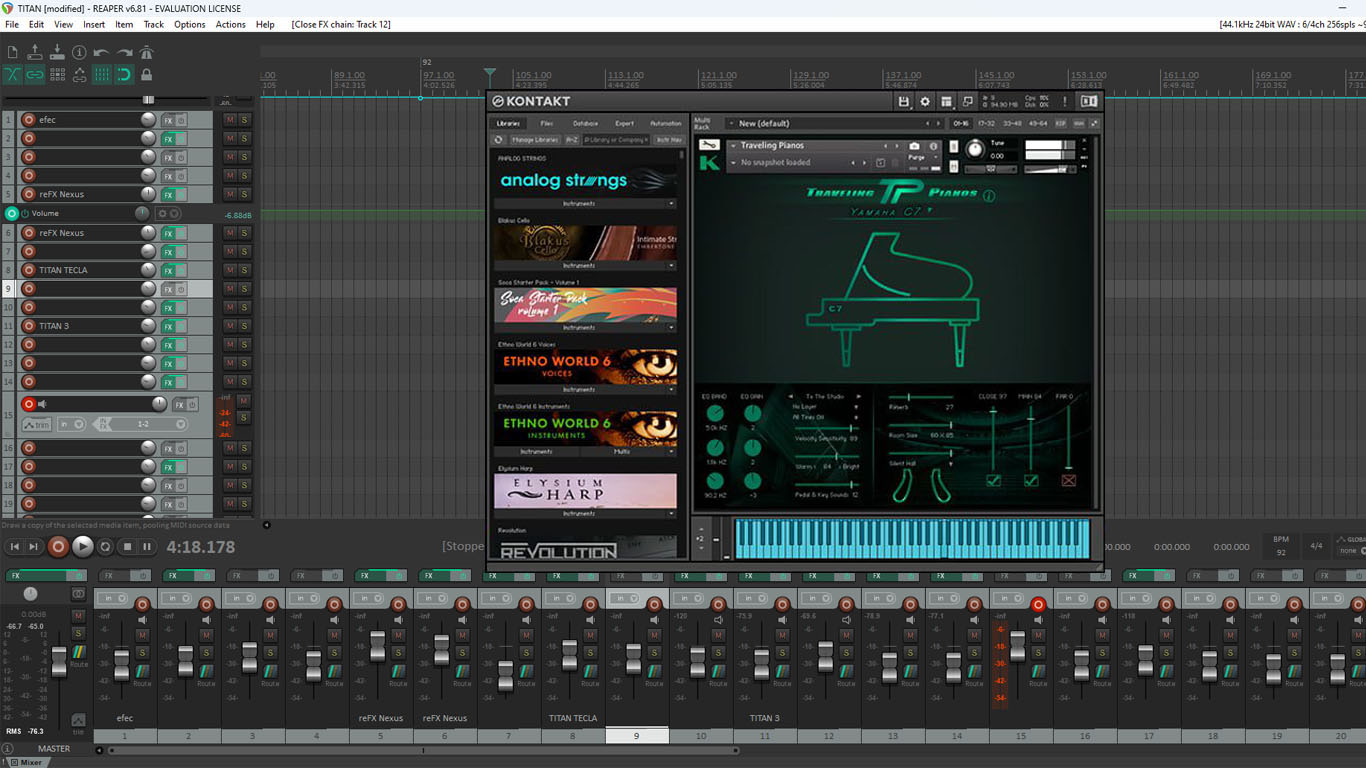Create a new project with toolbar icon
Image resolution: width=1366 pixels, height=768 pixels.
[x=13, y=52]
